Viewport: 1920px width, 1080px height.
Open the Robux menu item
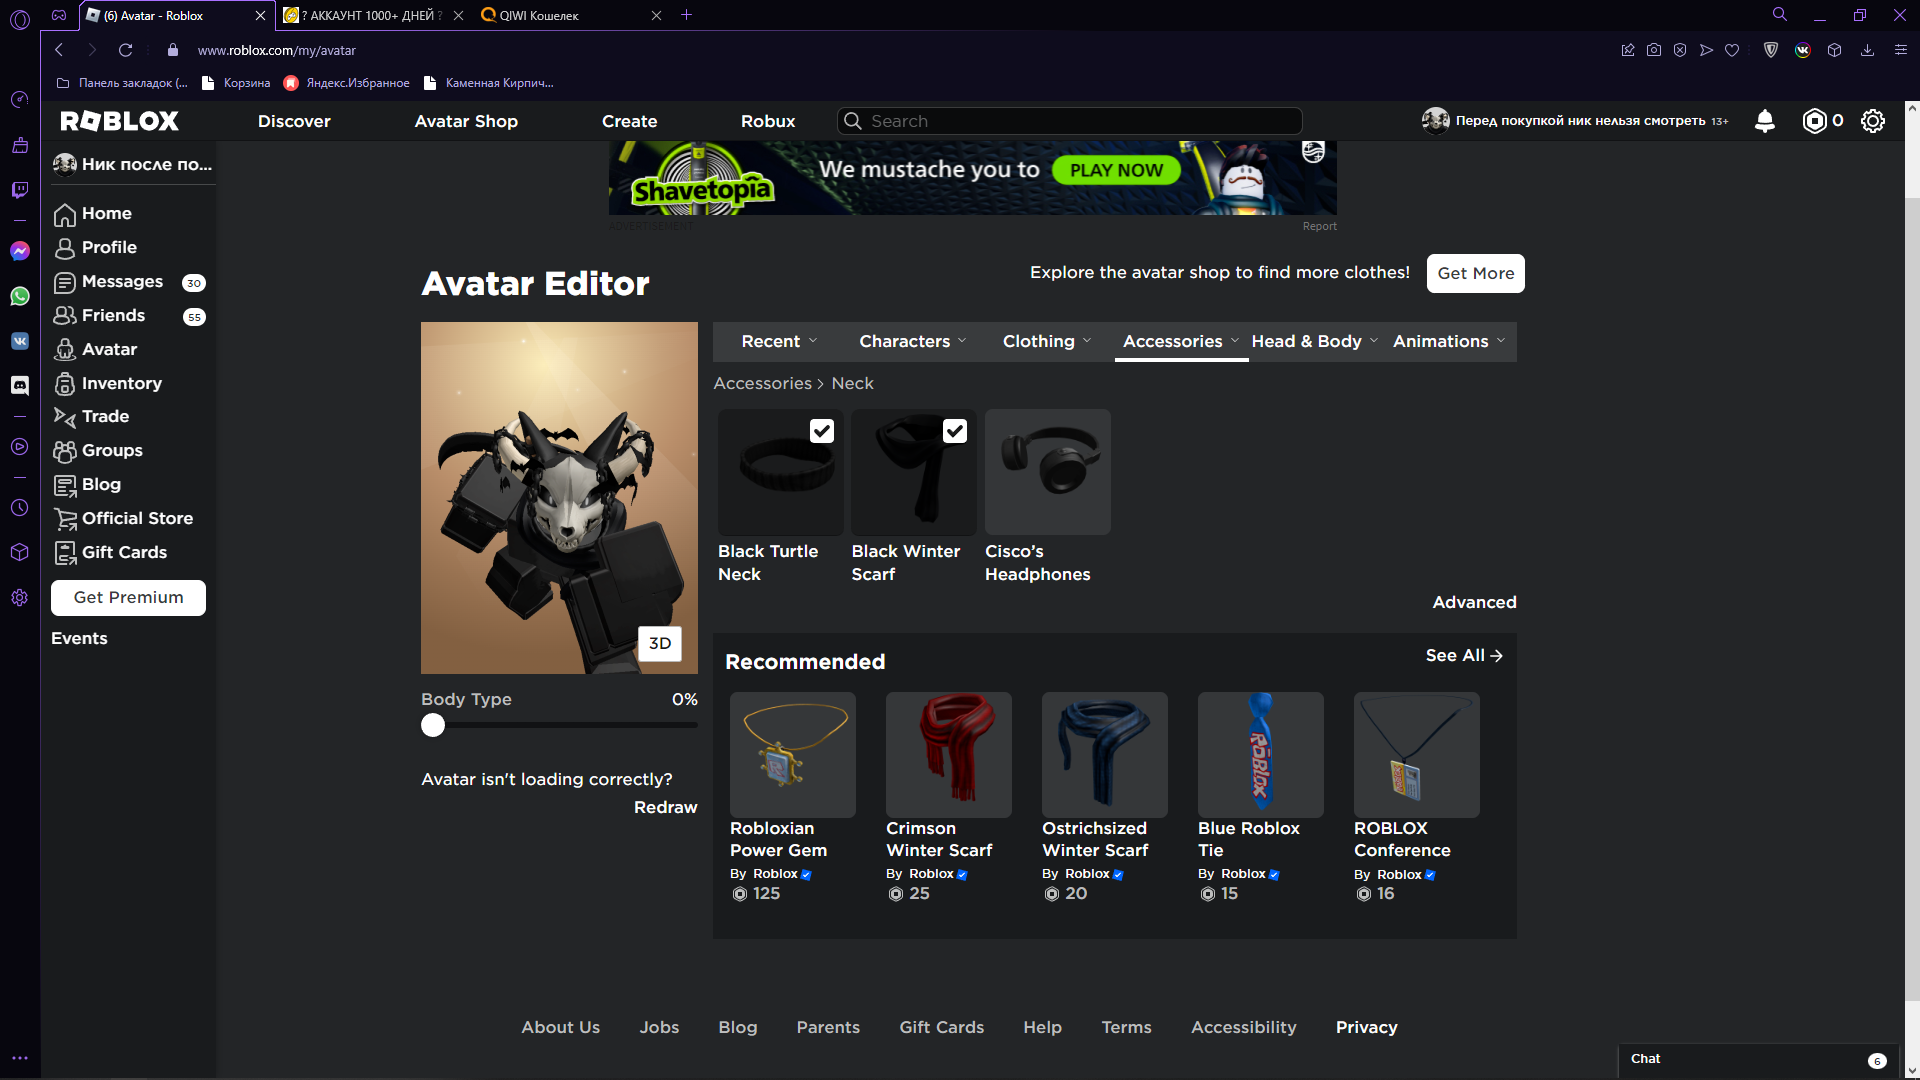pos(768,121)
